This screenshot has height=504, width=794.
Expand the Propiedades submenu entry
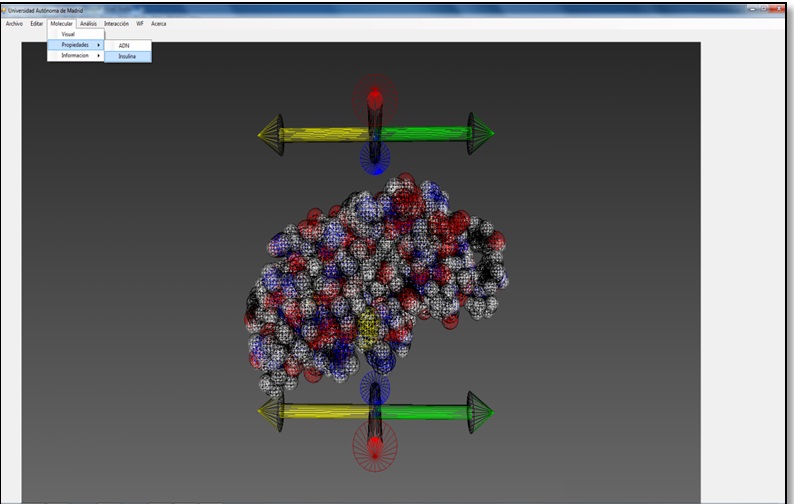76,45
